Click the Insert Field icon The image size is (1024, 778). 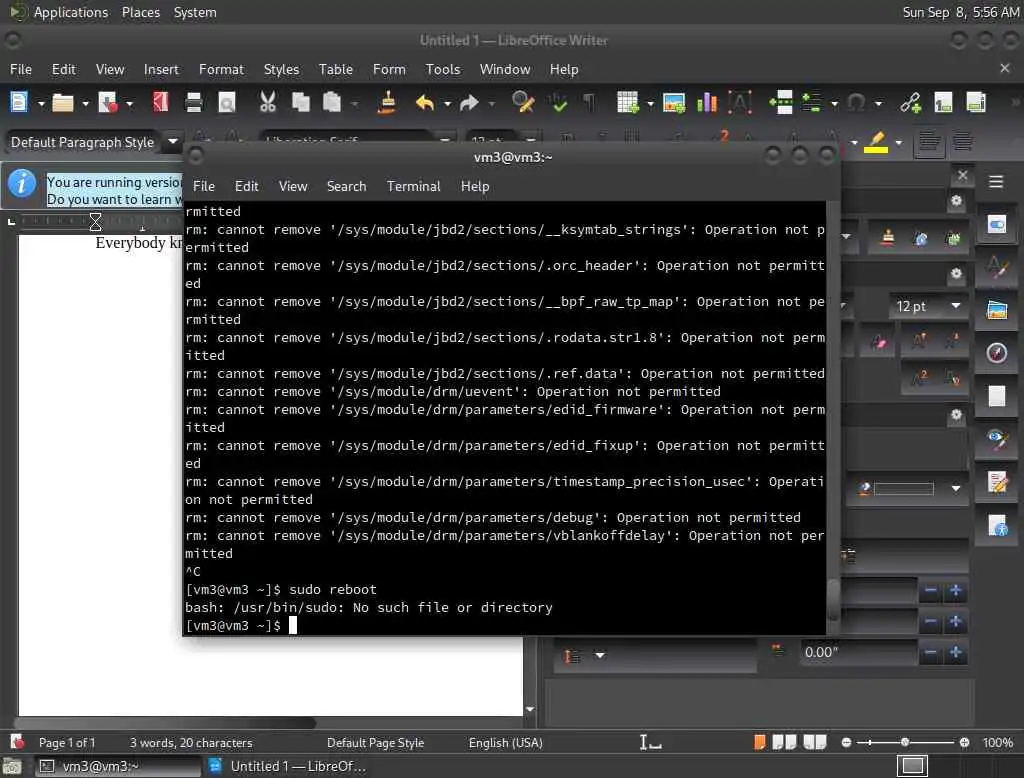point(812,103)
